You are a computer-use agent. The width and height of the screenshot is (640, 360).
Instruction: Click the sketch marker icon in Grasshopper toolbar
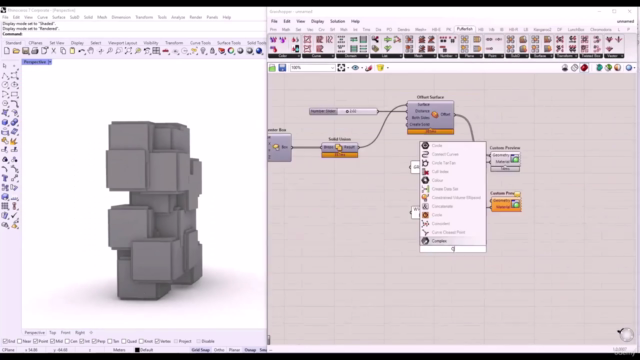[x=369, y=68]
